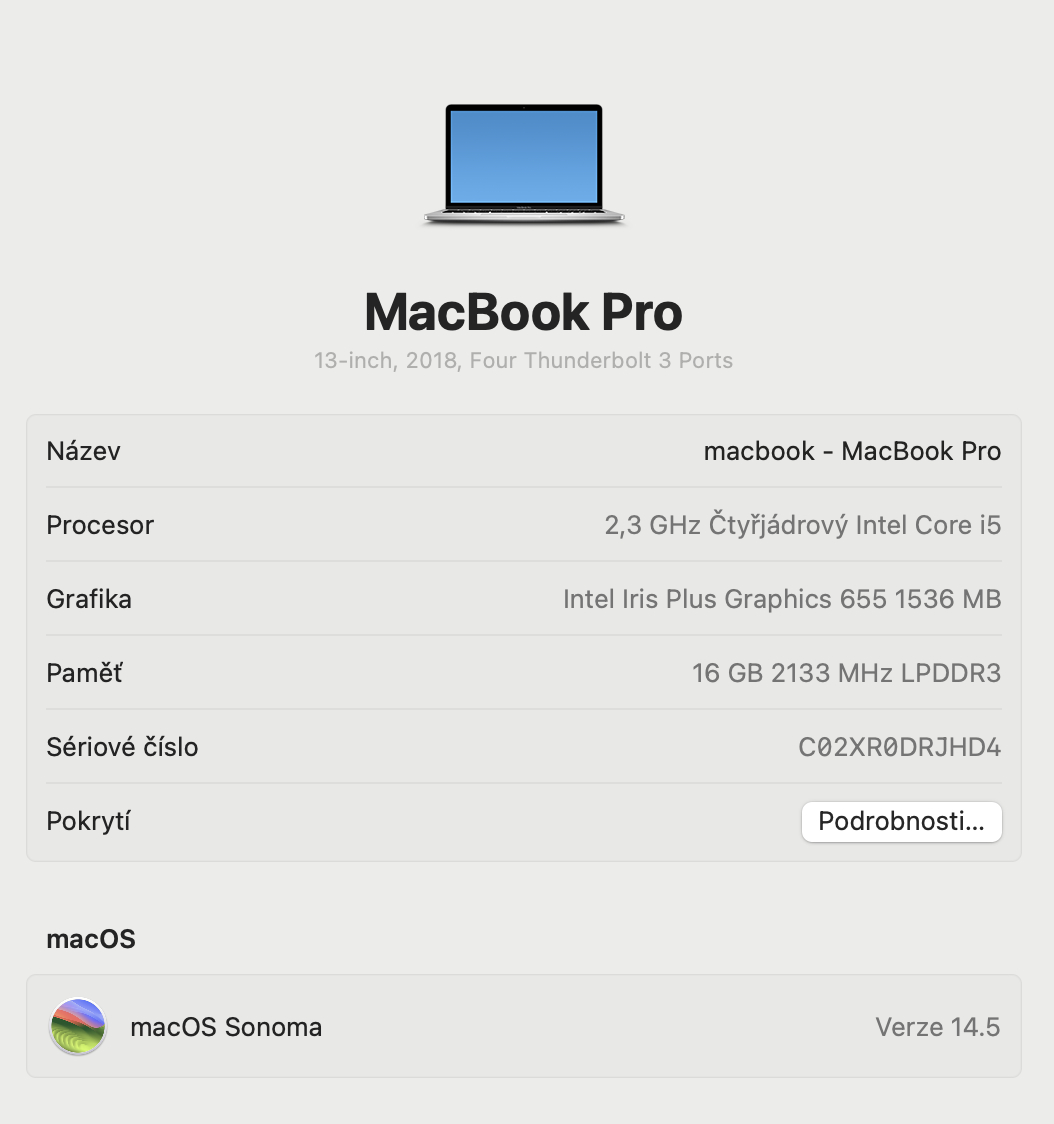Viewport: 1054px width, 1124px height.
Task: Select serial number C02XR0DRJHD4
Action: tap(899, 747)
